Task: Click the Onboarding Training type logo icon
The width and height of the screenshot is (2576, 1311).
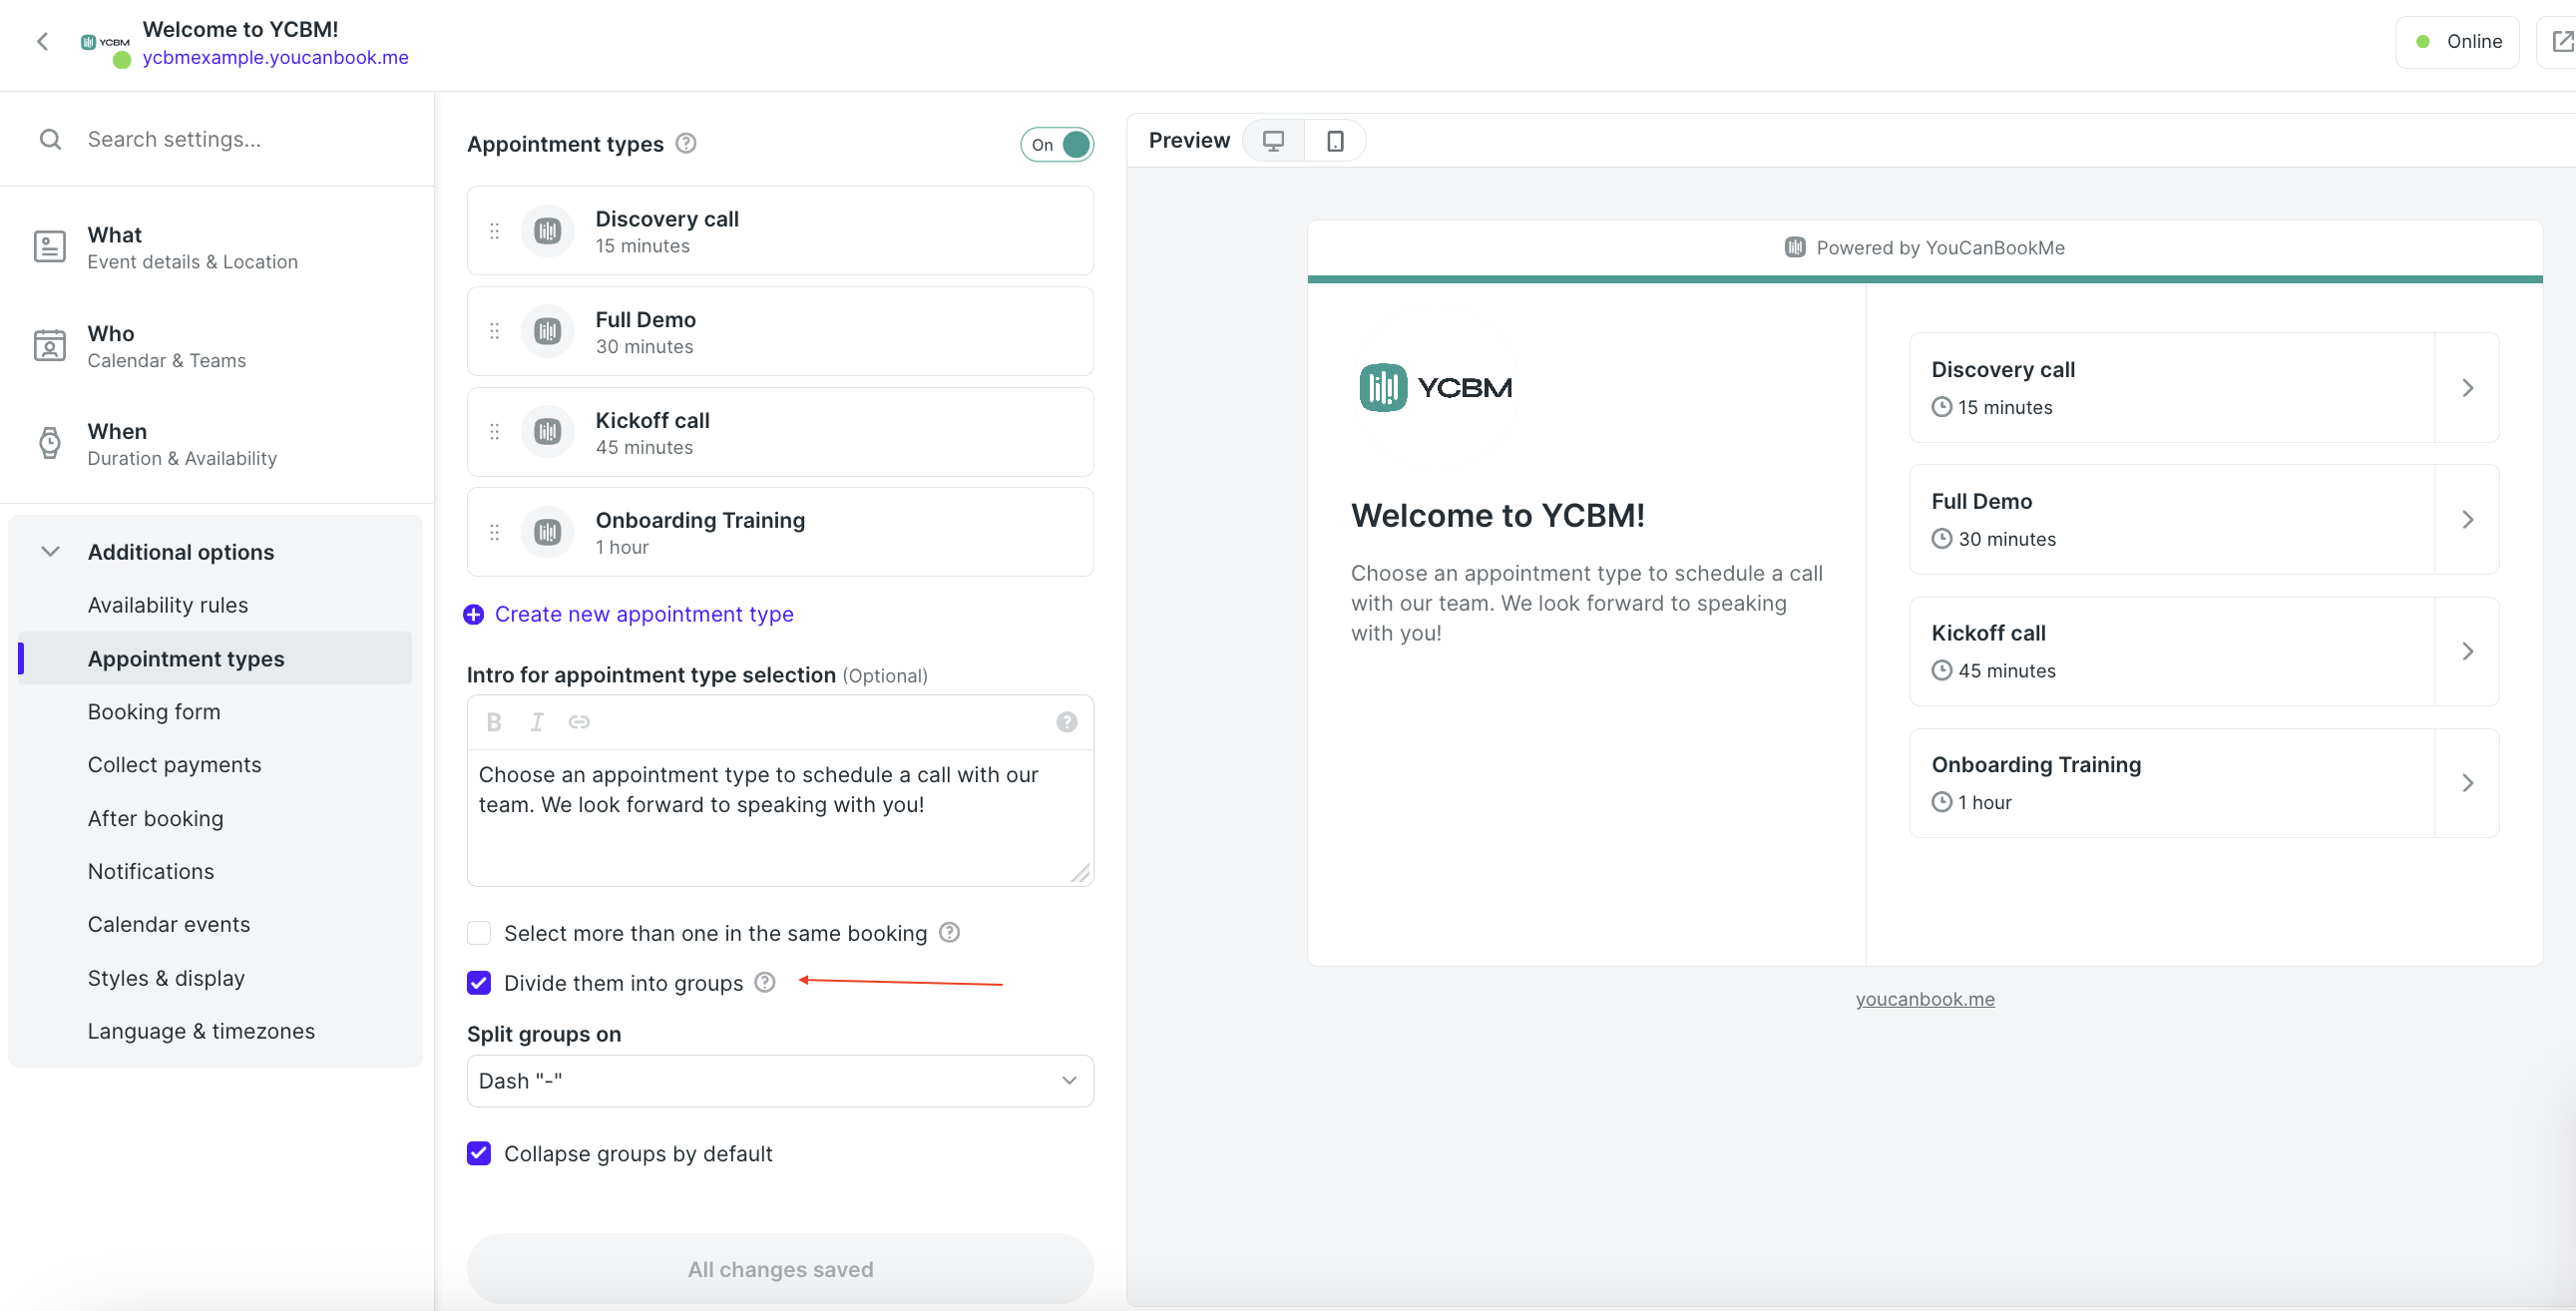Action: (548, 532)
